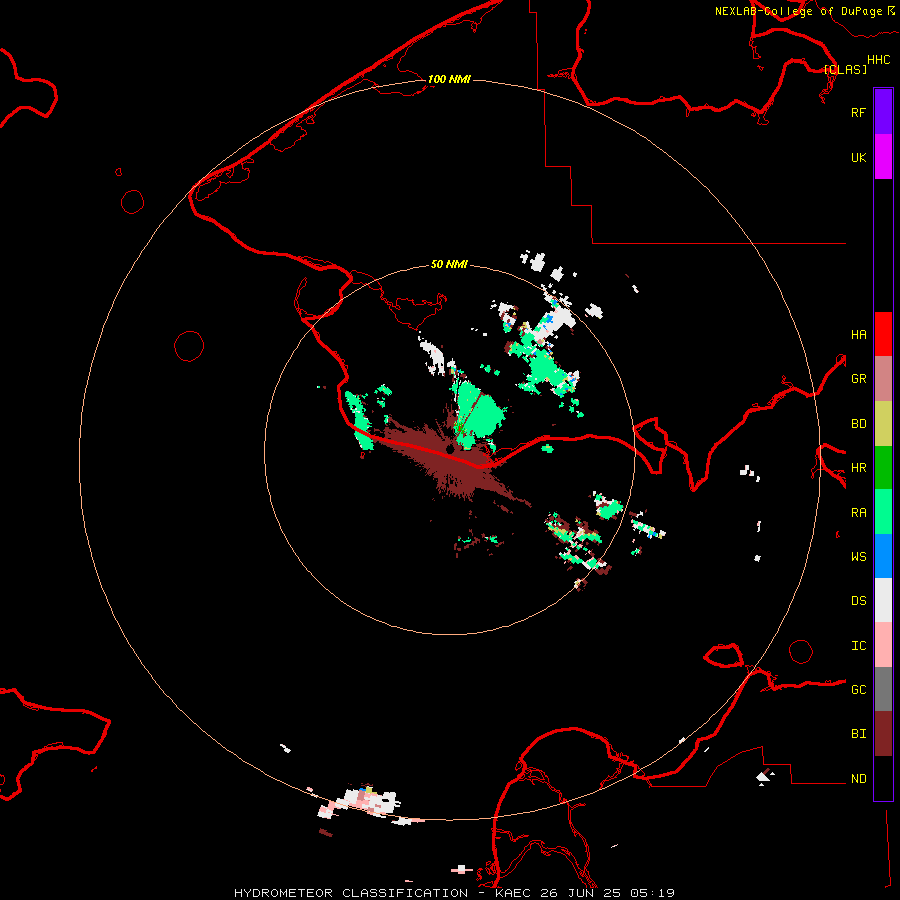Click the "HHC" product code text
The width and height of the screenshot is (900, 900).
tap(879, 60)
